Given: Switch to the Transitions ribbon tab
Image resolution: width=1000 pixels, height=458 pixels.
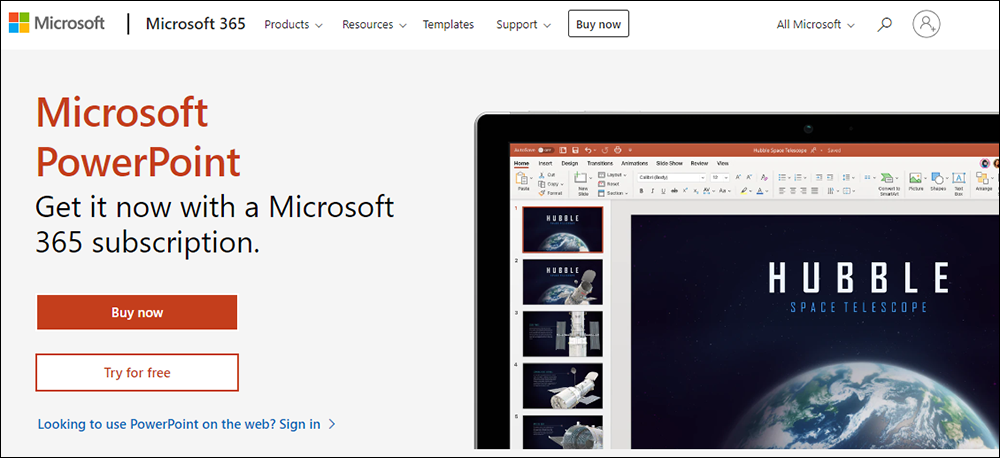Looking at the screenshot, I should coord(599,163).
